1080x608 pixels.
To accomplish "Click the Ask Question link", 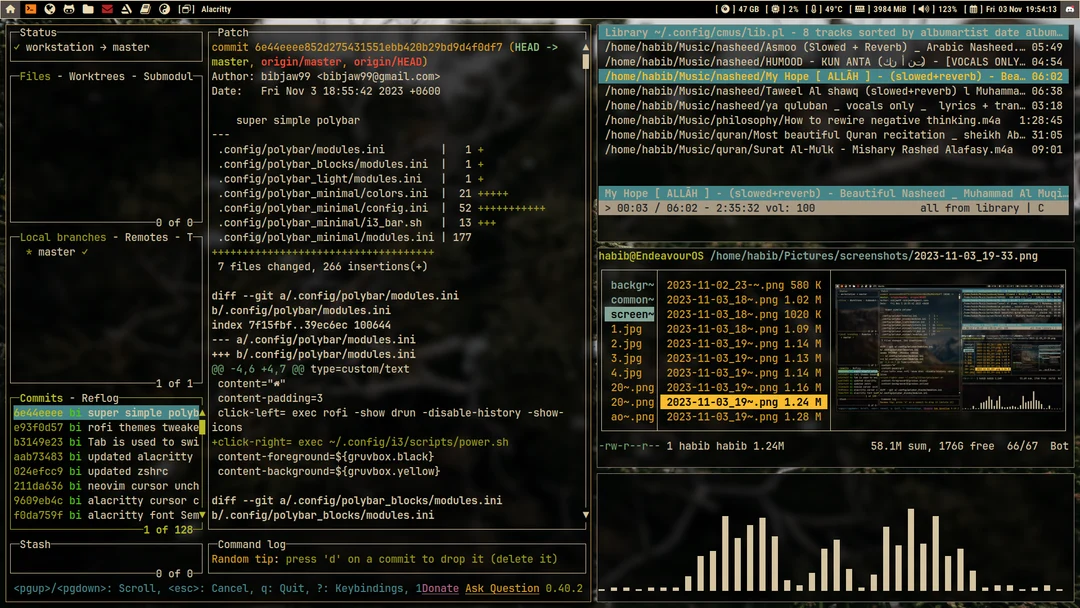I will [501, 588].
